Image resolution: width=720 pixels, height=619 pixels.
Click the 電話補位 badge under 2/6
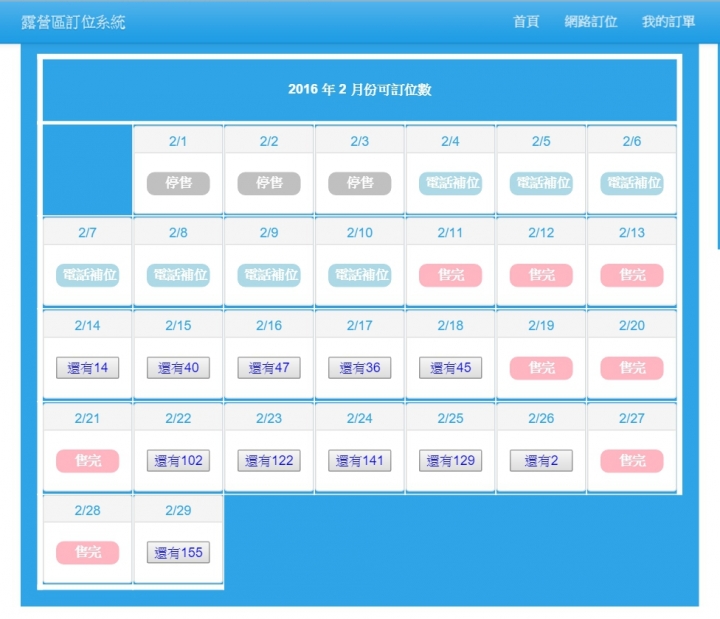[632, 183]
